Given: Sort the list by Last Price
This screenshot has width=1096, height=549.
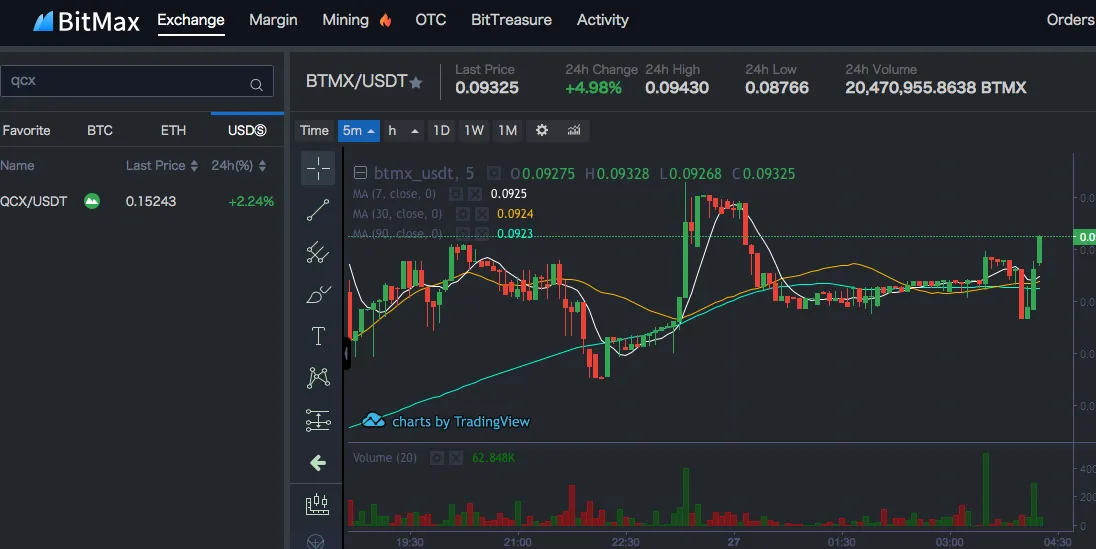Looking at the screenshot, I should coord(162,166).
